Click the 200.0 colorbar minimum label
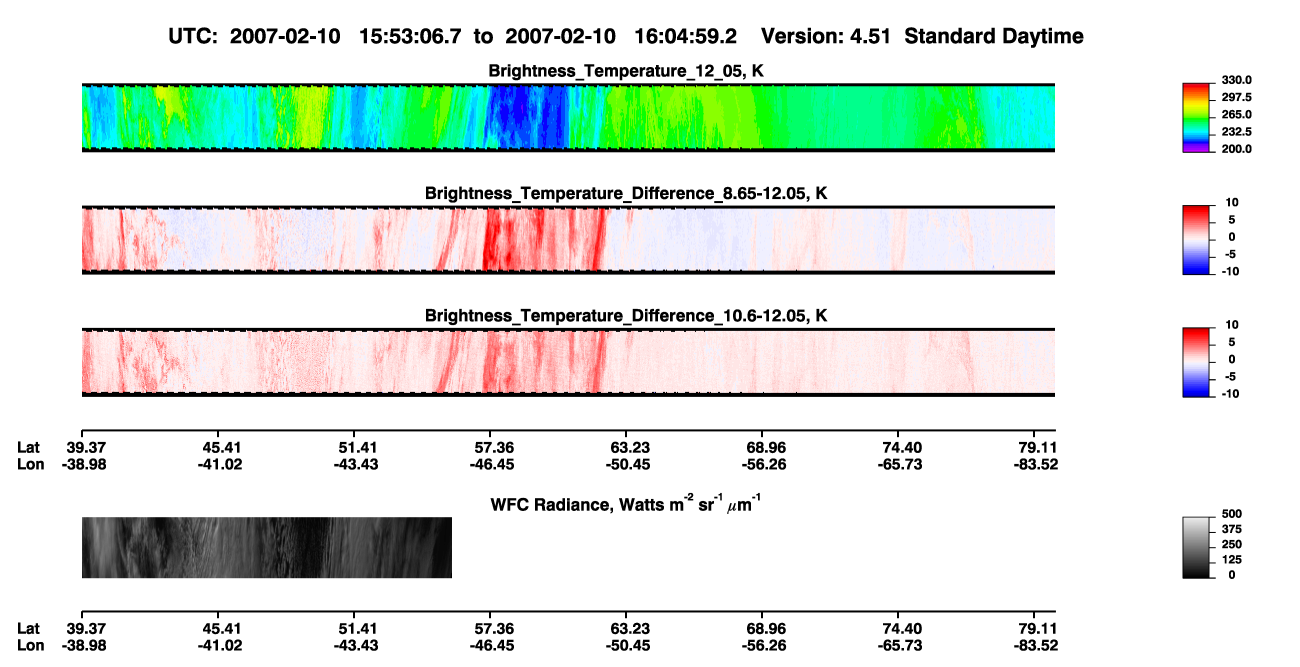Viewport: 1300px width, 667px height. [x=1237, y=148]
